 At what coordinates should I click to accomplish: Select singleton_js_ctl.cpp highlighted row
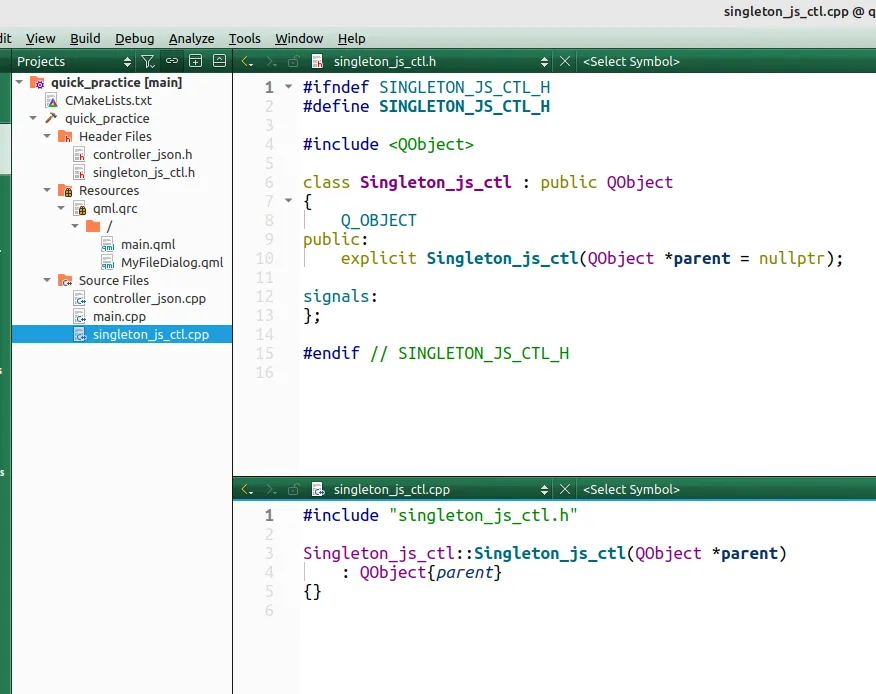(x=122, y=334)
